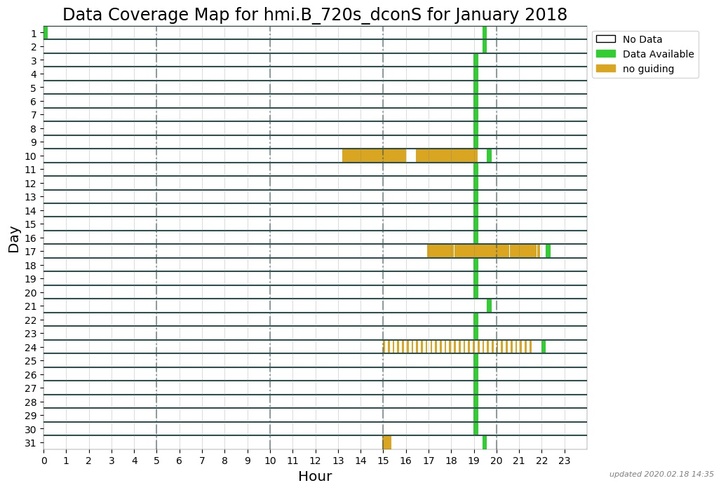Click the green data bar on day 21

(489, 306)
